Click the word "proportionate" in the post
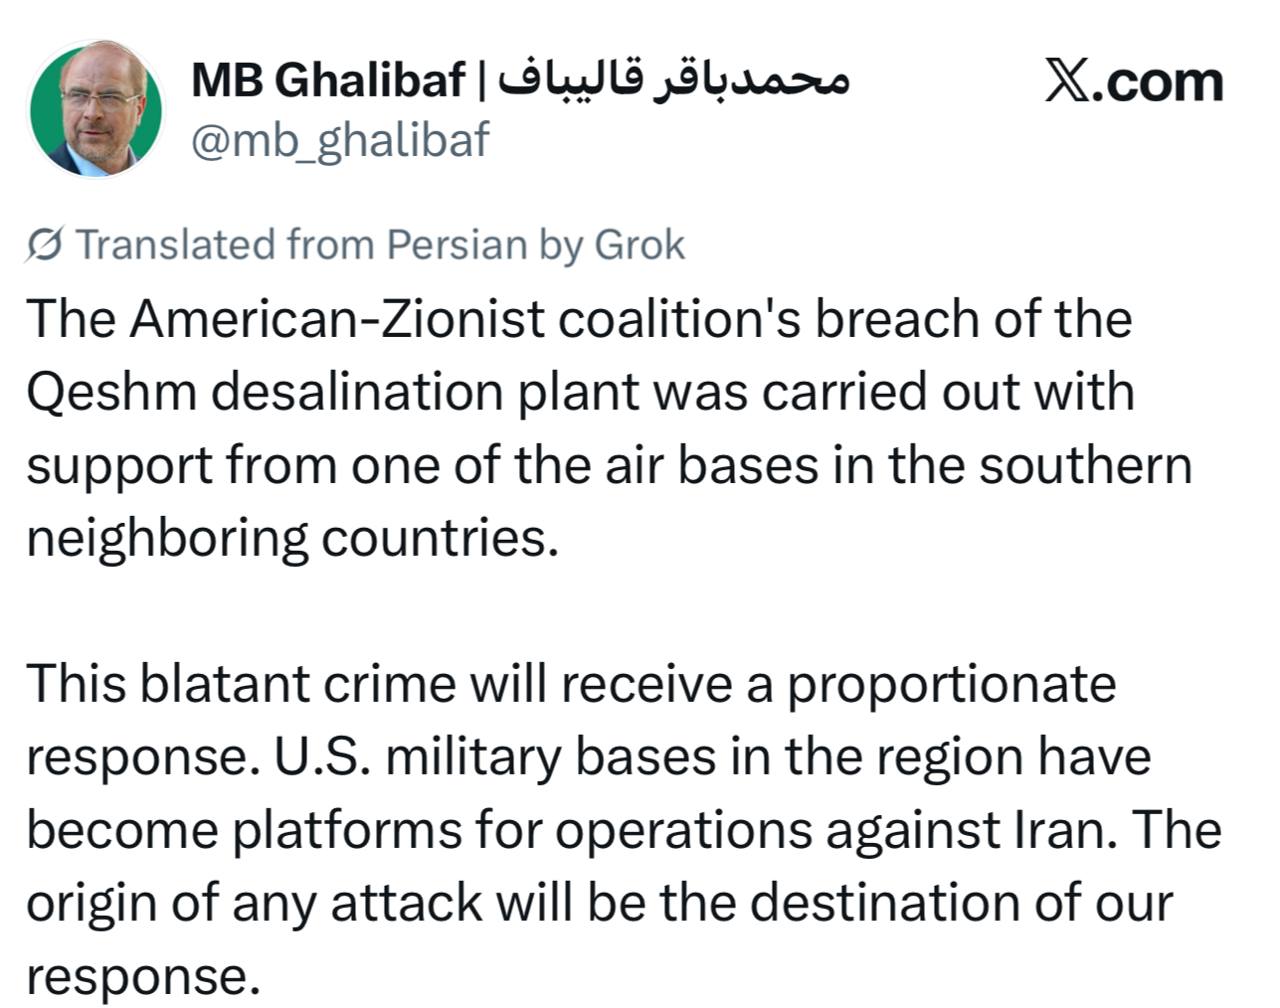The height and width of the screenshot is (1008, 1280). 951,684
